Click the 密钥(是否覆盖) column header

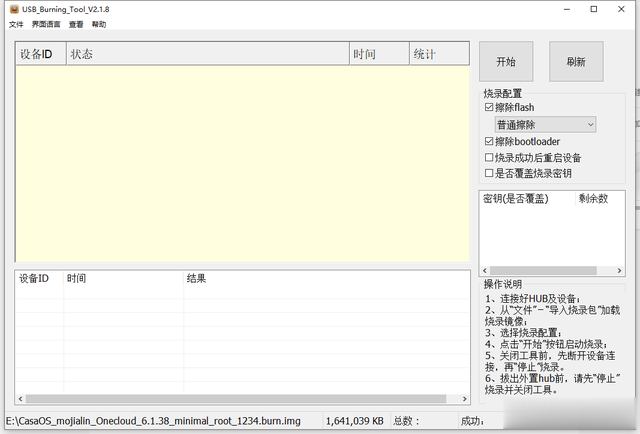point(527,199)
